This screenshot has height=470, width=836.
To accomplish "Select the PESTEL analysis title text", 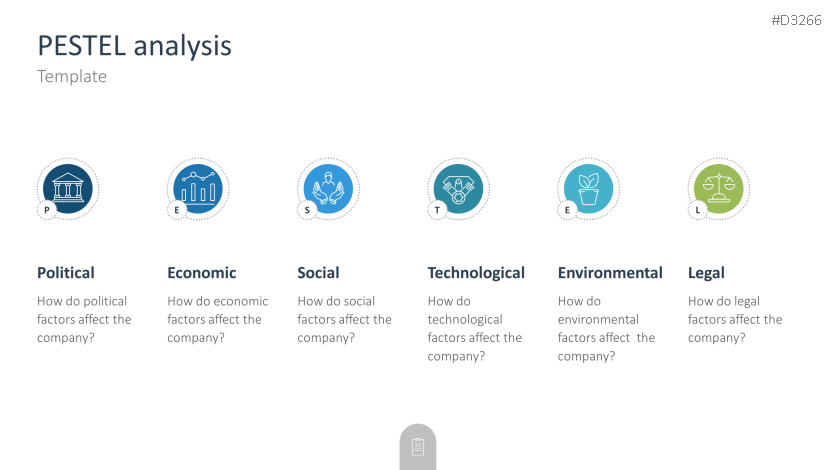I will coord(134,45).
